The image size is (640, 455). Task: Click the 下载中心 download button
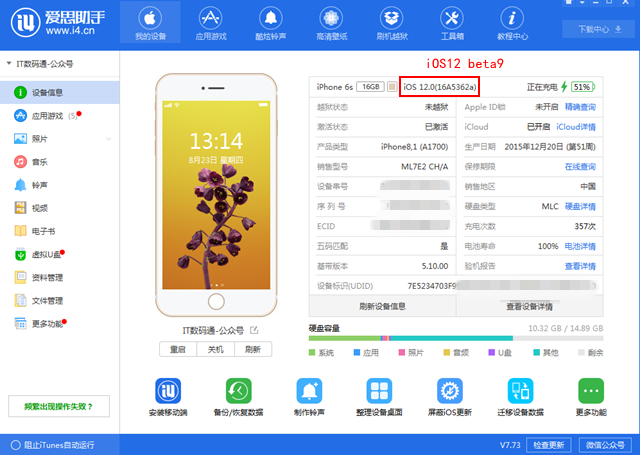pyautogui.click(x=599, y=29)
